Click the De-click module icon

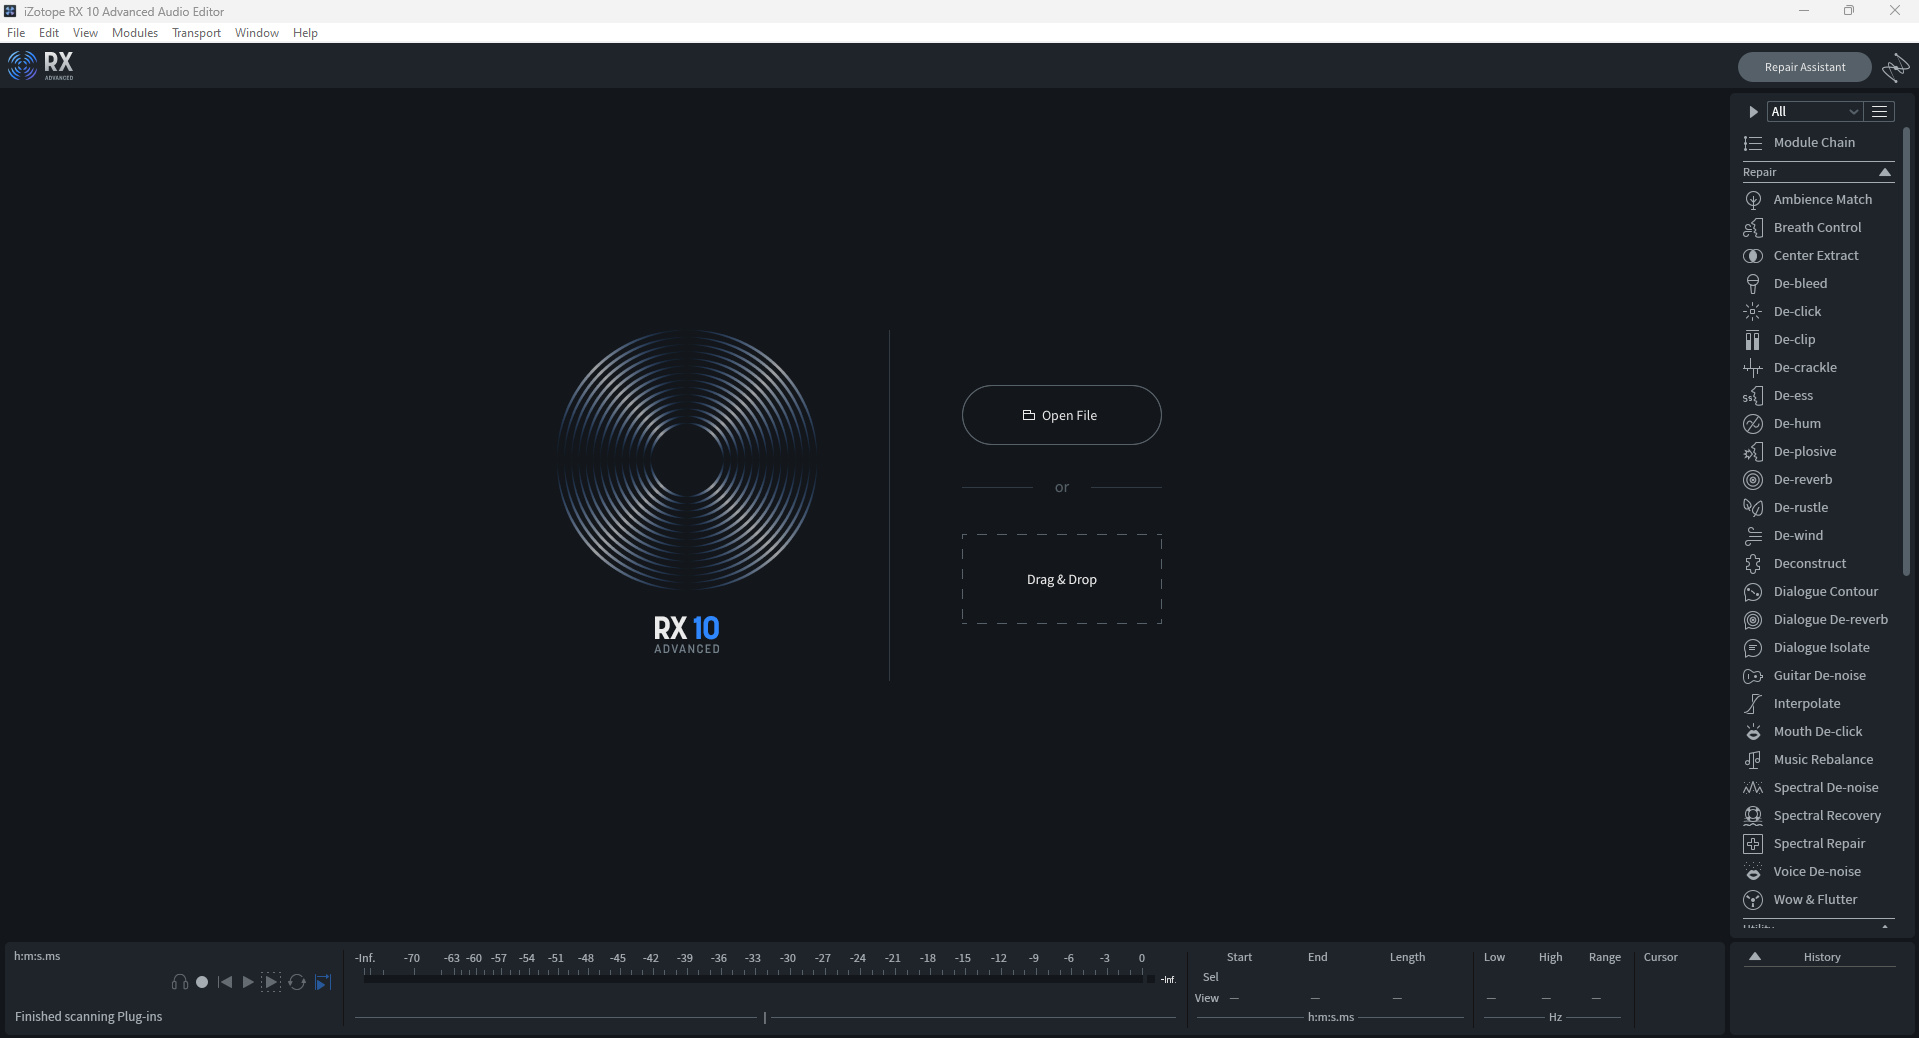[x=1753, y=312]
